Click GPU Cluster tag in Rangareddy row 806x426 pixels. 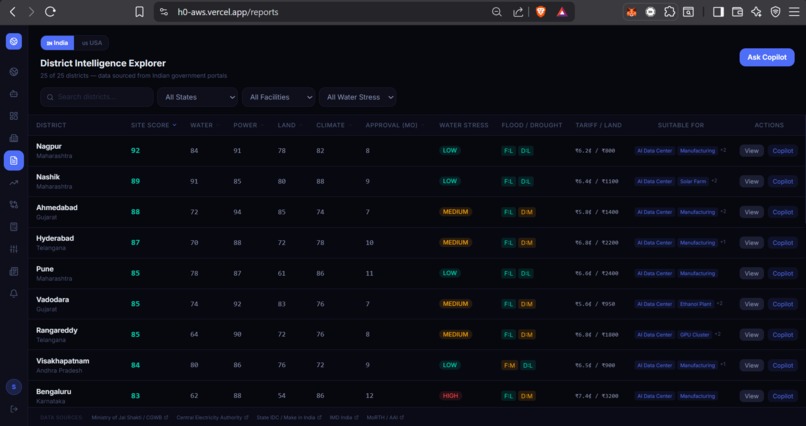coord(694,335)
